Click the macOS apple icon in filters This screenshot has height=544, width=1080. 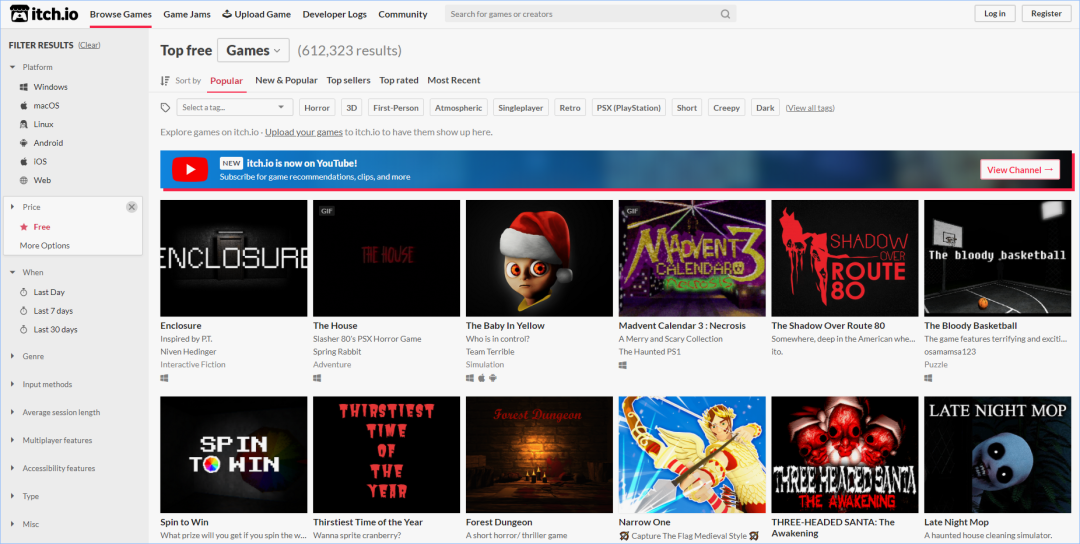point(23,105)
